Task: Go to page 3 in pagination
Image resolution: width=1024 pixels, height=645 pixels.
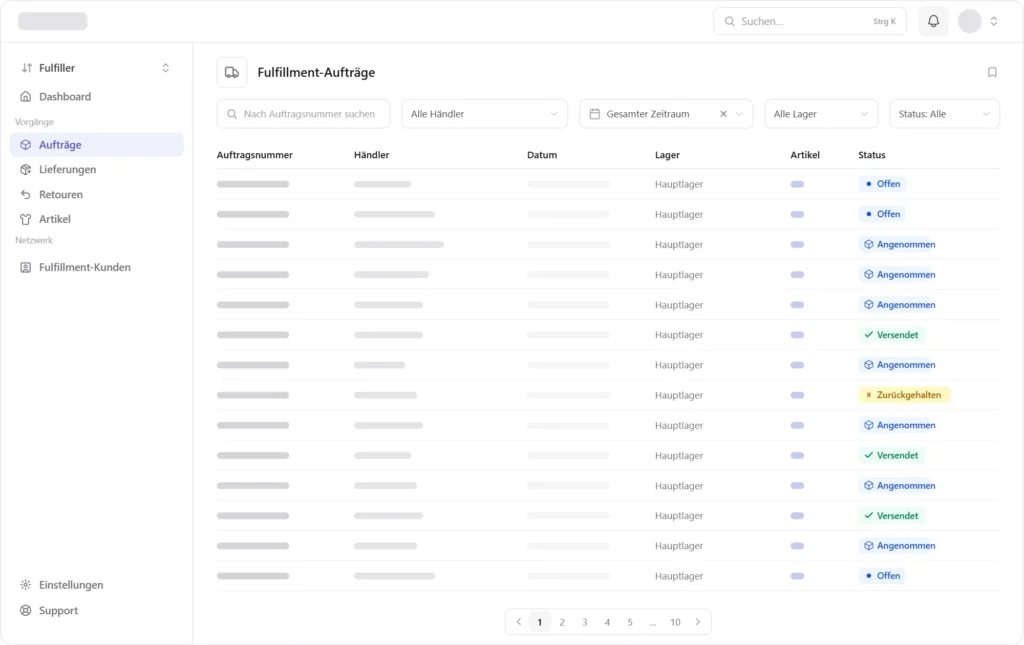Action: (x=584, y=622)
